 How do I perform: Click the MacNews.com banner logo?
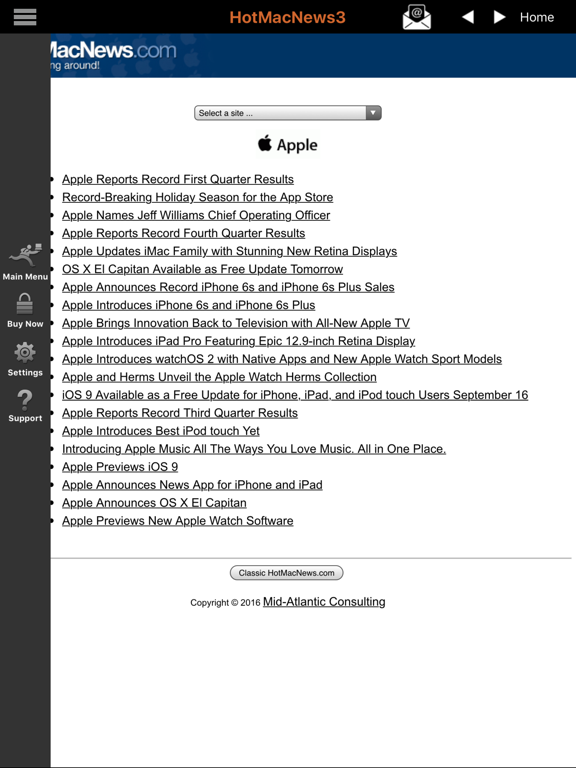[114, 55]
